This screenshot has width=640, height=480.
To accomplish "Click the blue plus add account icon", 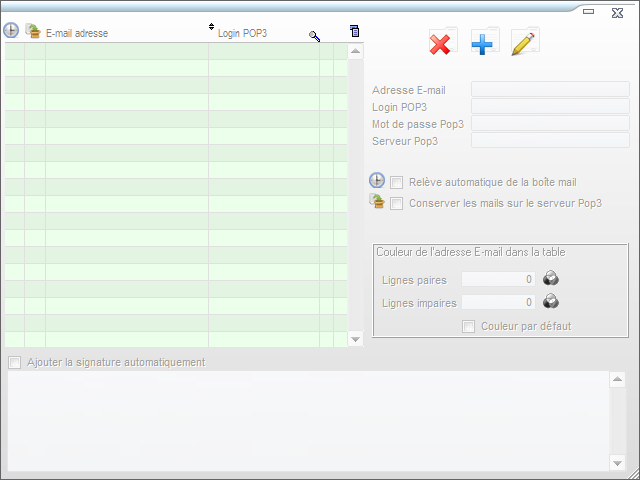I will [484, 44].
